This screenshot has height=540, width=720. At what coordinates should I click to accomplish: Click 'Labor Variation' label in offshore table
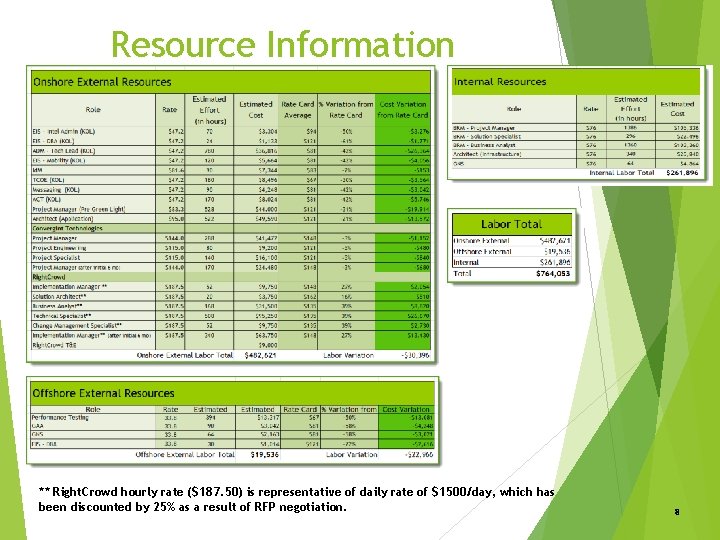coord(352,455)
